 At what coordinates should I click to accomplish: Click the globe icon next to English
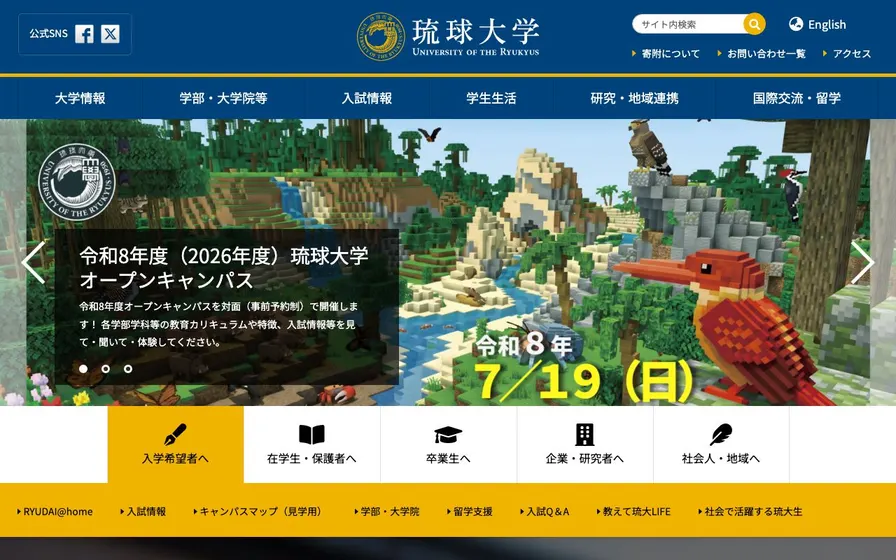pyautogui.click(x=795, y=24)
